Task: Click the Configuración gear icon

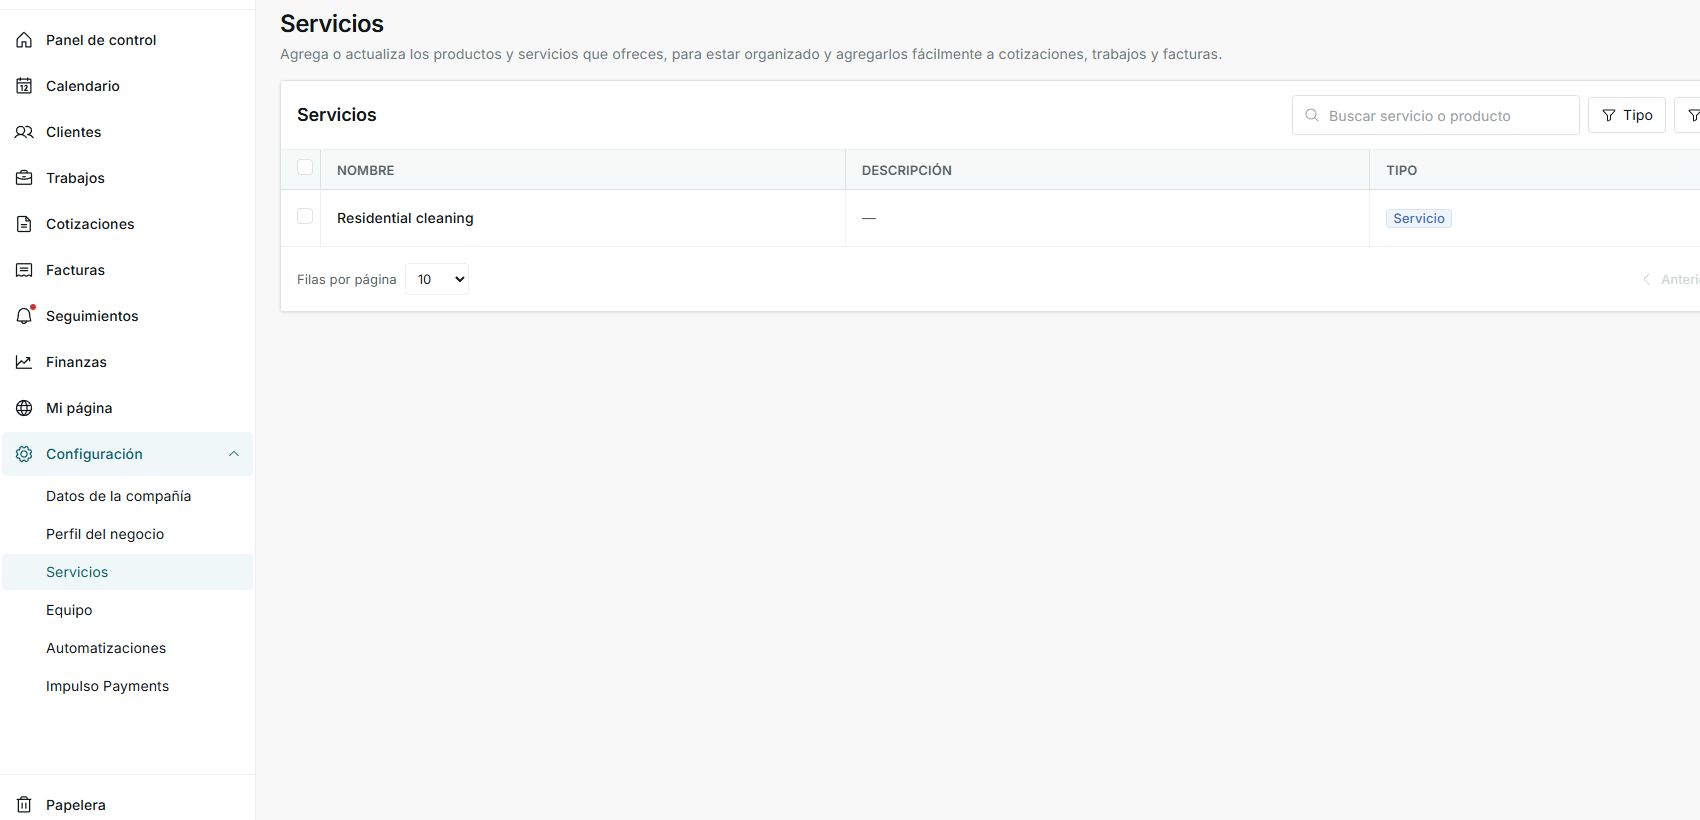Action: click(24, 454)
